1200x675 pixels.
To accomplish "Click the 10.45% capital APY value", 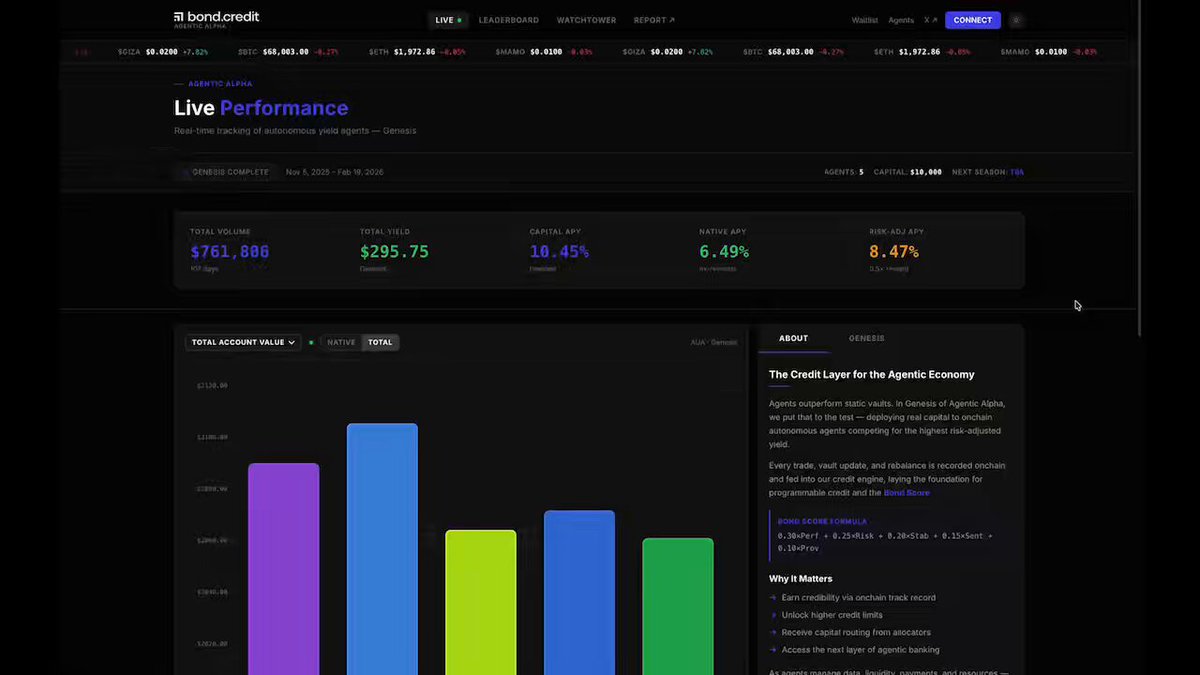I will (x=559, y=252).
